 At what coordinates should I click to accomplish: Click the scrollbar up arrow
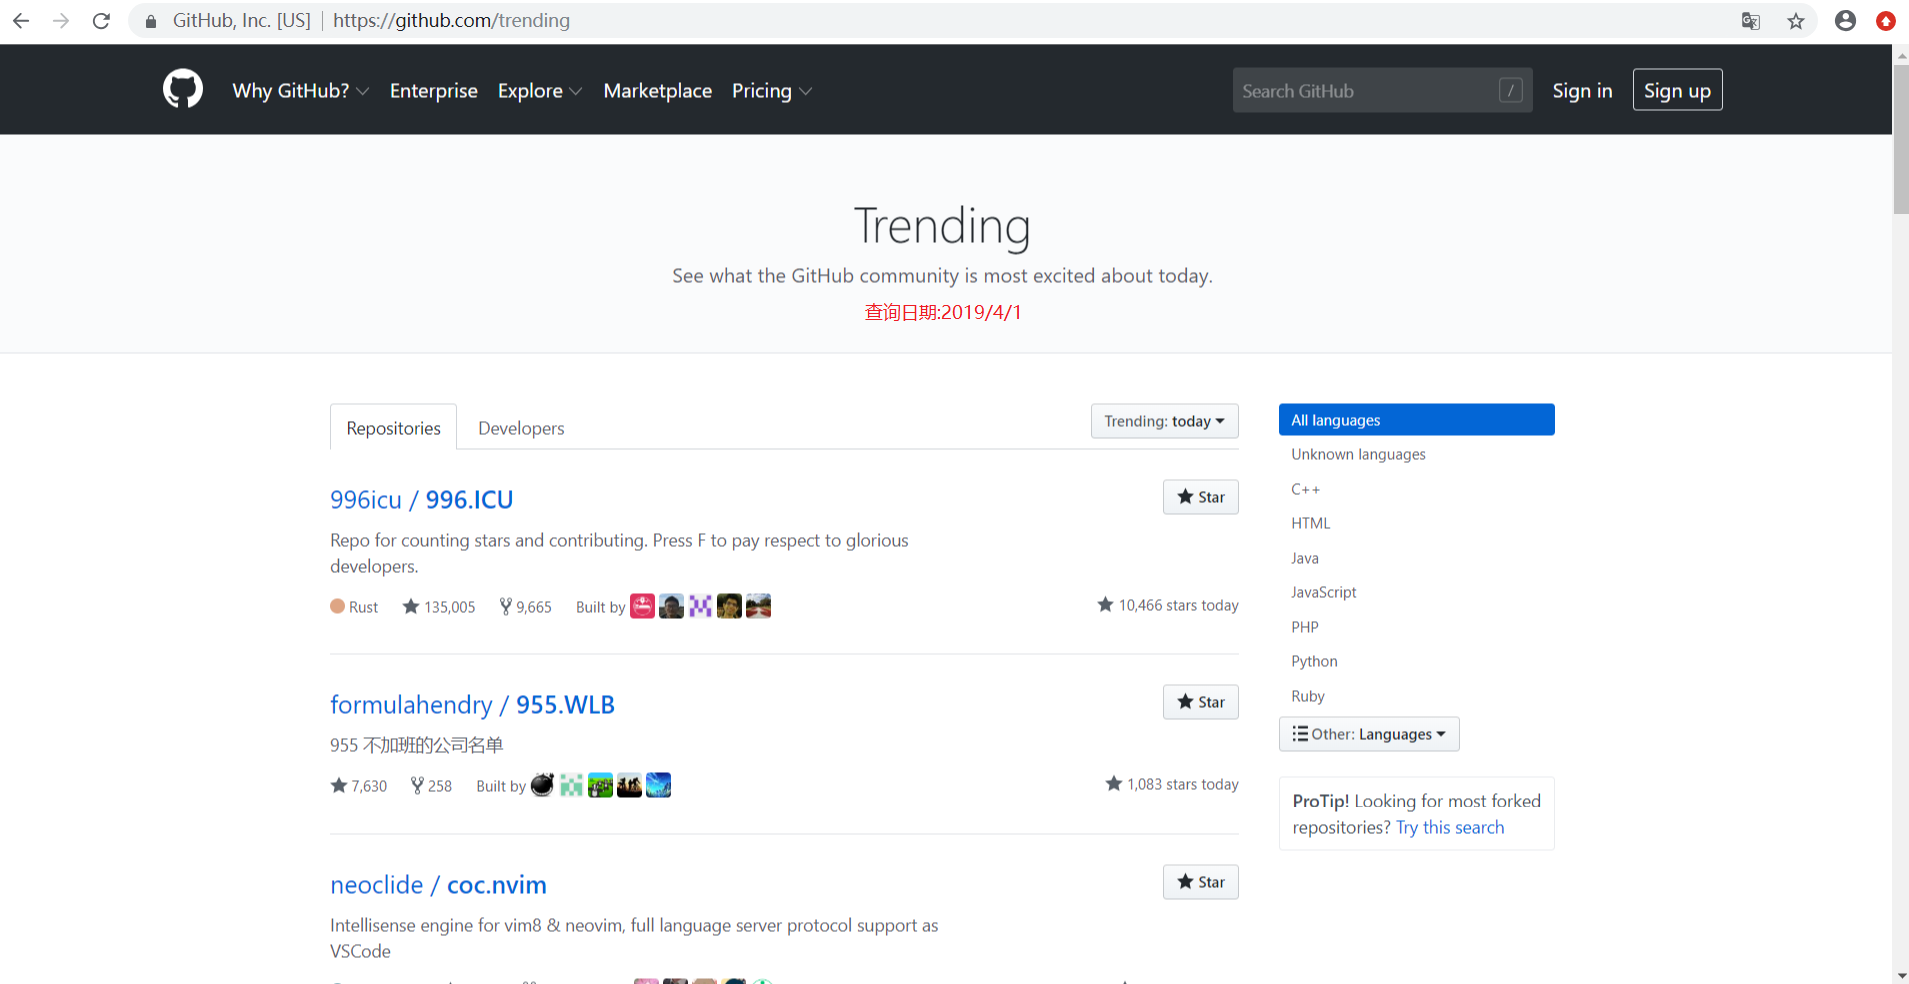[x=1900, y=54]
